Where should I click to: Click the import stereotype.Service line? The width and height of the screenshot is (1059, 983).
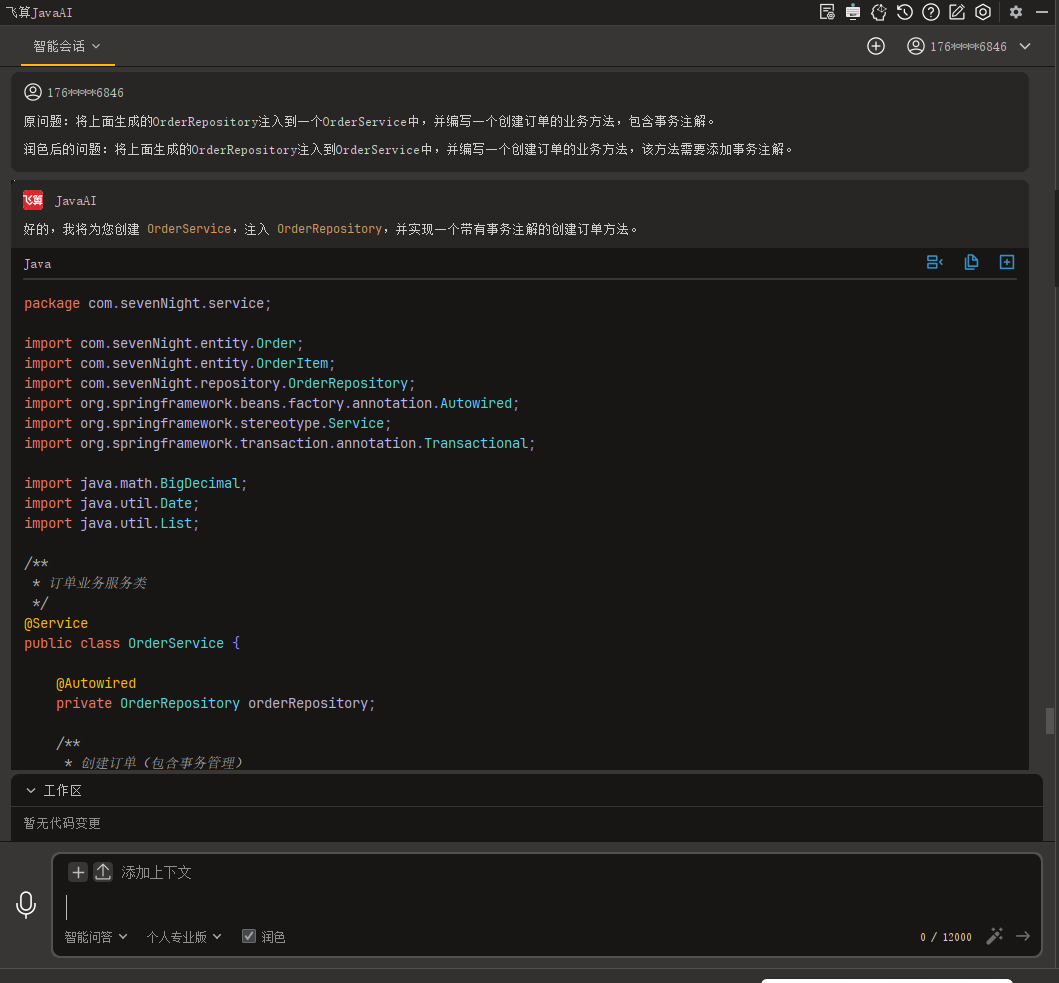pos(207,423)
